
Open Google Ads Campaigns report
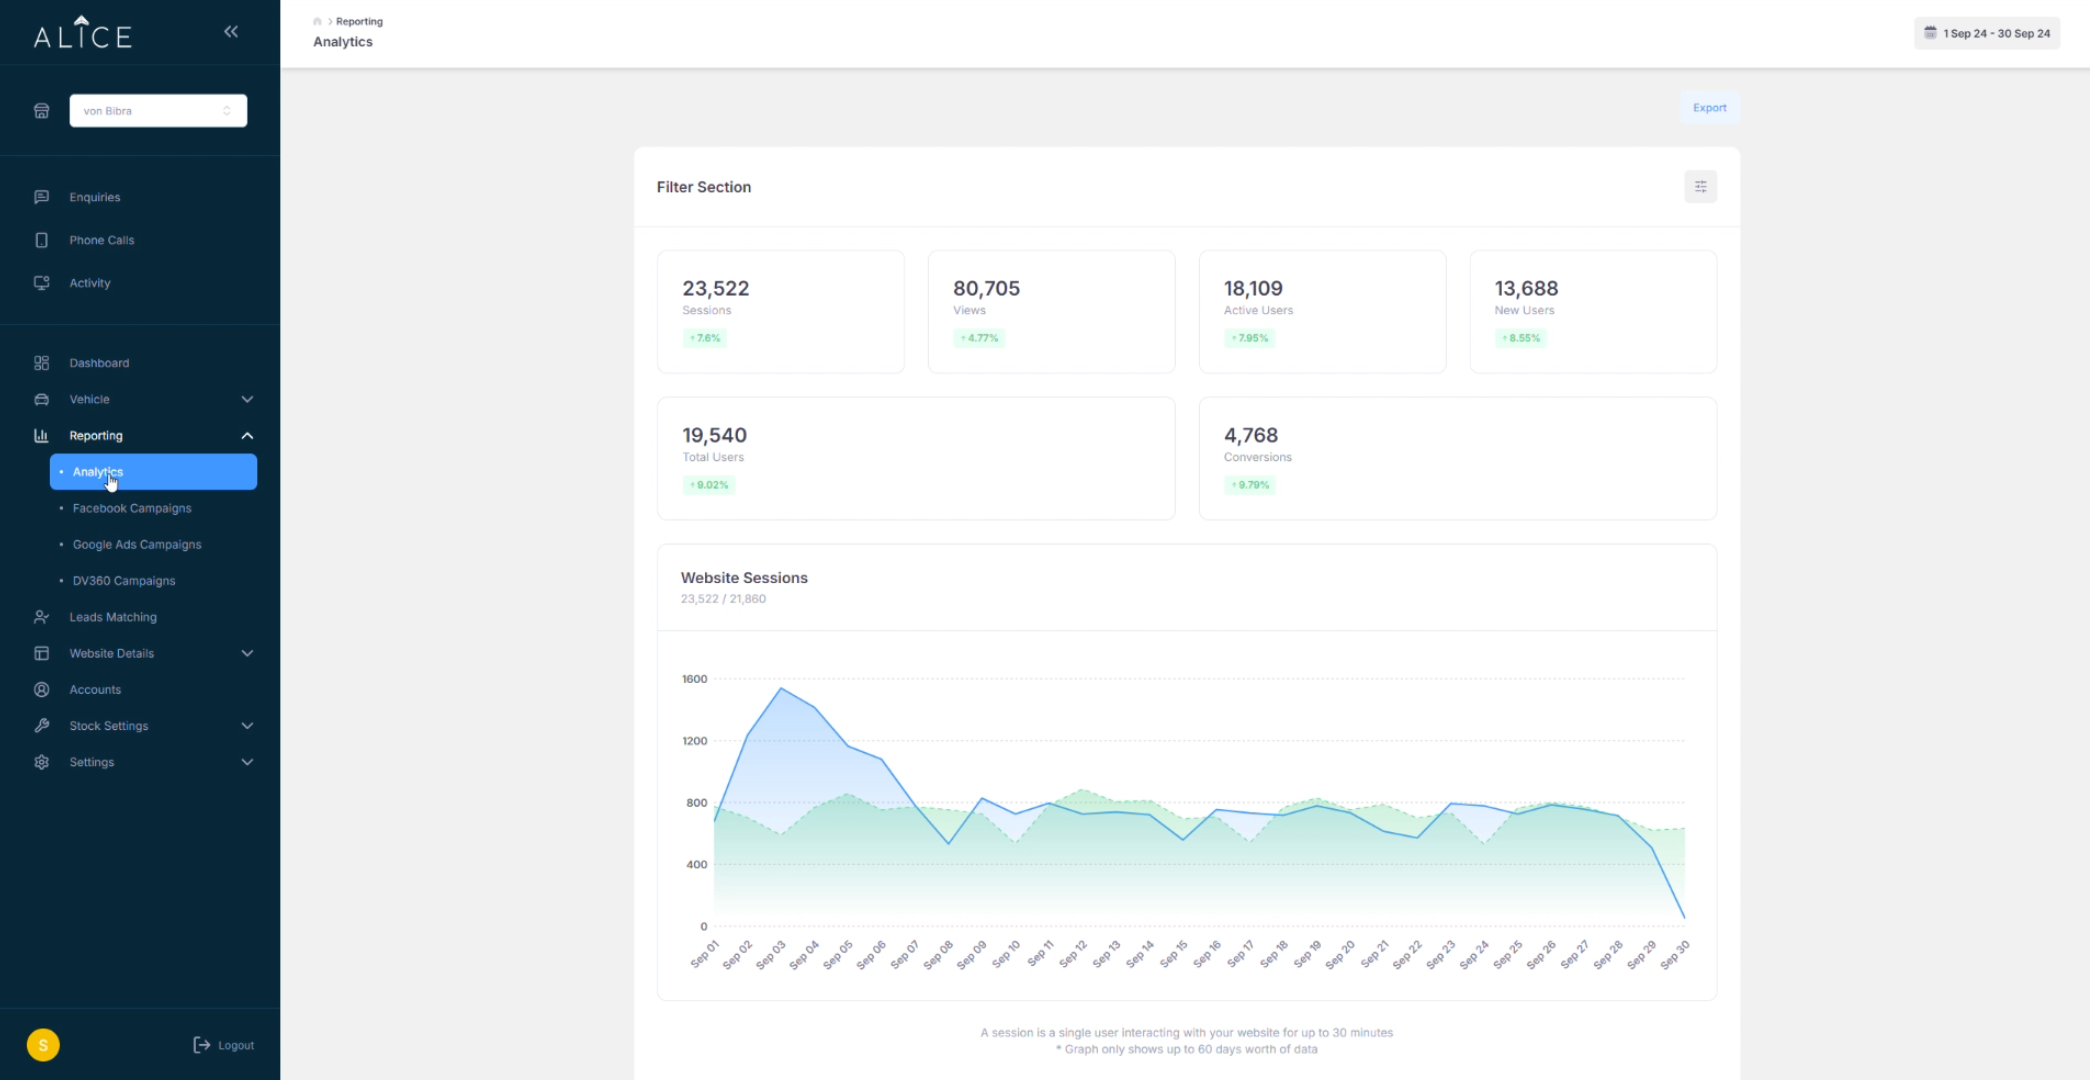[137, 545]
